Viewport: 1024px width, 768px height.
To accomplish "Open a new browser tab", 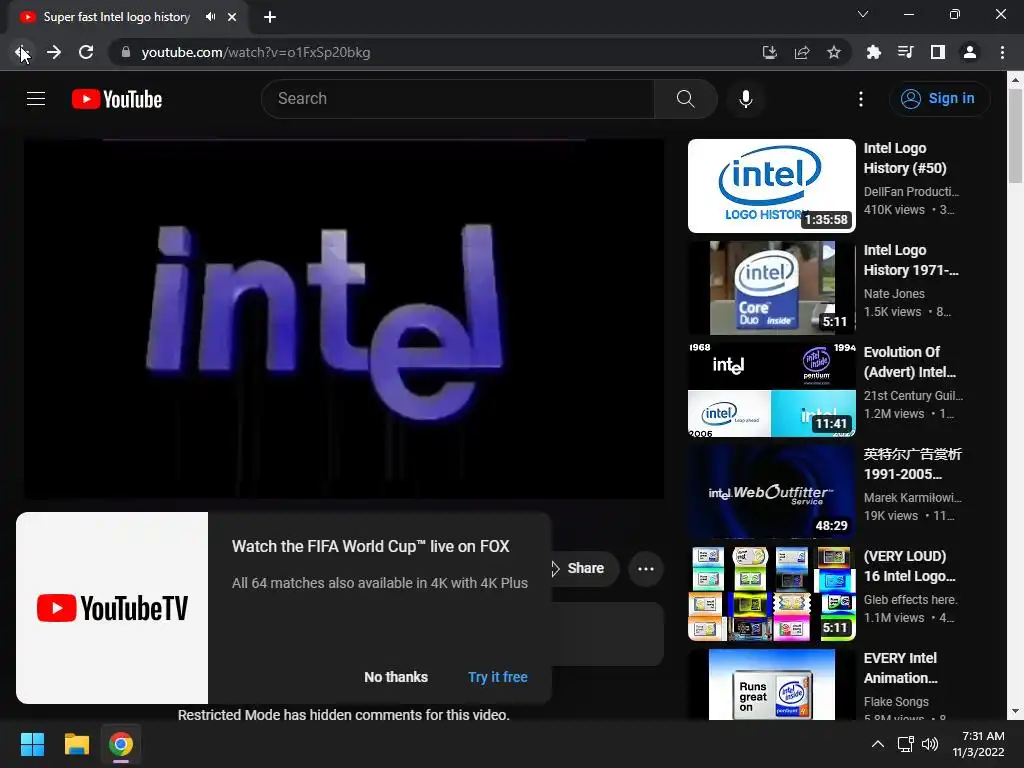I will tap(270, 17).
